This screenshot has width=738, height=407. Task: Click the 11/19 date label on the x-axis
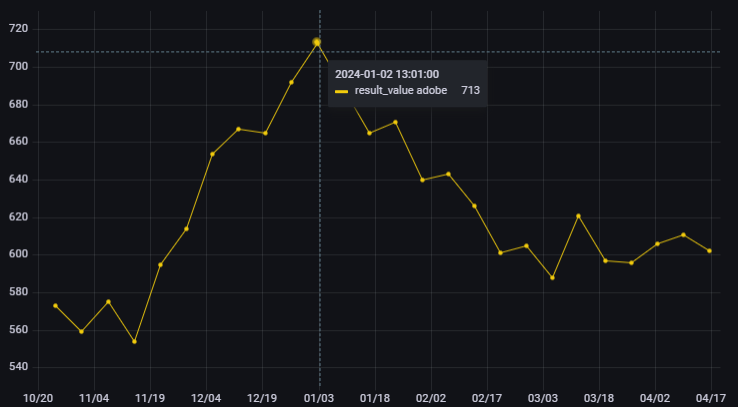[150, 399]
